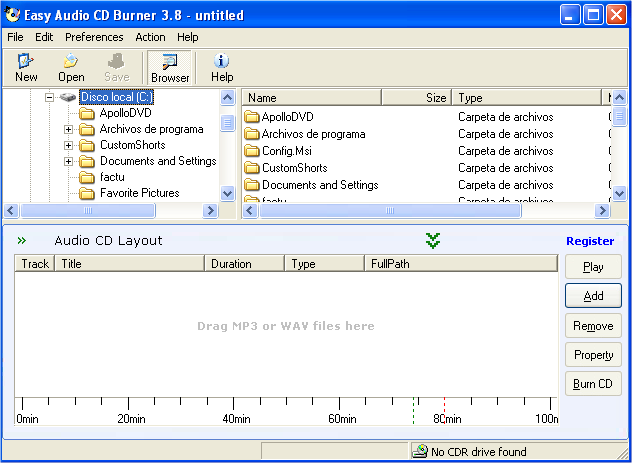Click the Track column header
The height and width of the screenshot is (463, 632).
(35, 264)
